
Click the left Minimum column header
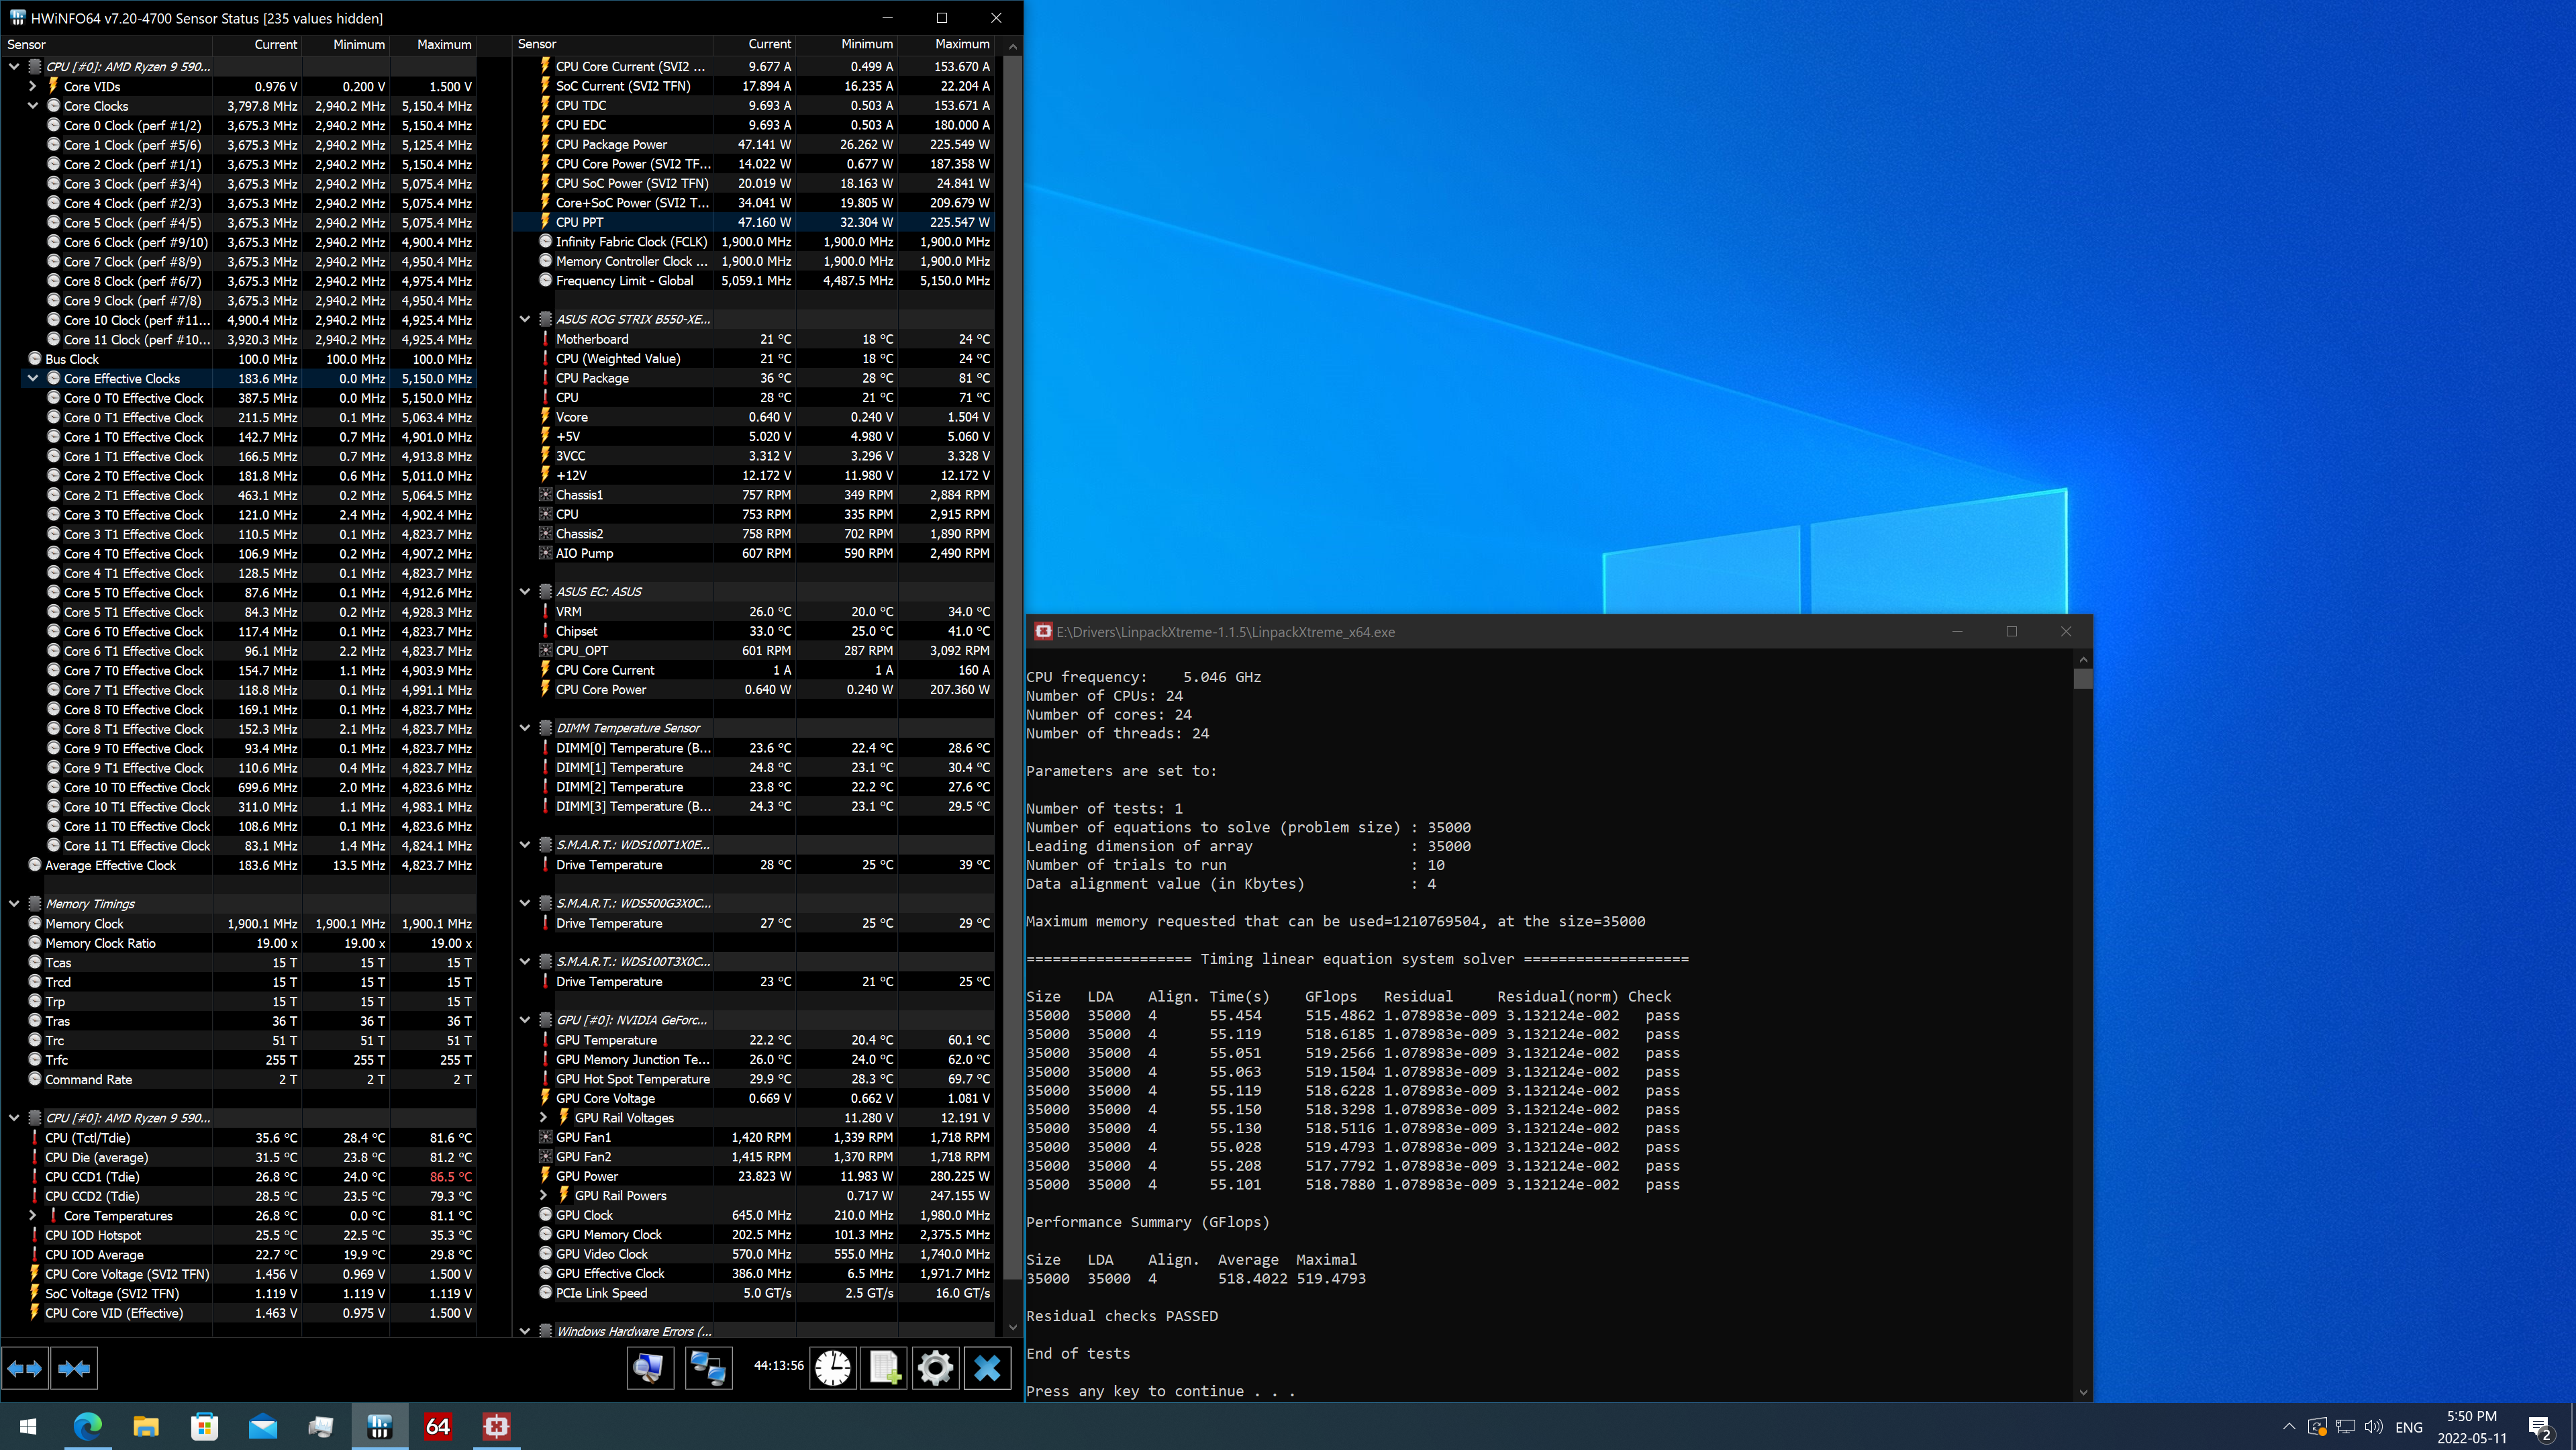pyautogui.click(x=345, y=44)
